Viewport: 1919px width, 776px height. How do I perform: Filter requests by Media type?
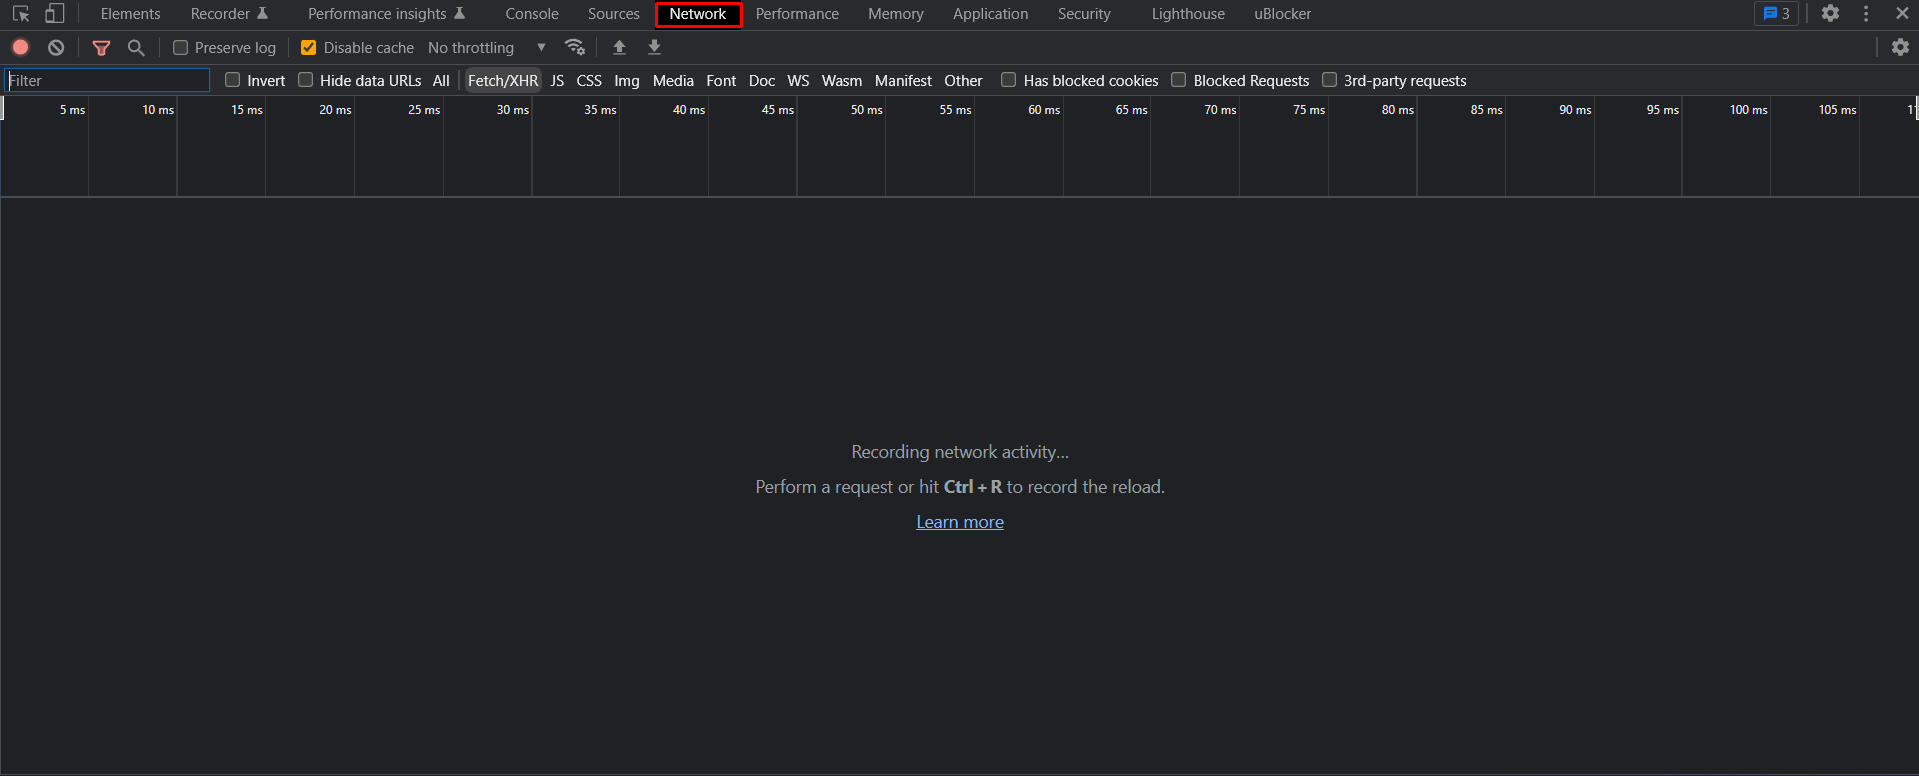coord(673,80)
